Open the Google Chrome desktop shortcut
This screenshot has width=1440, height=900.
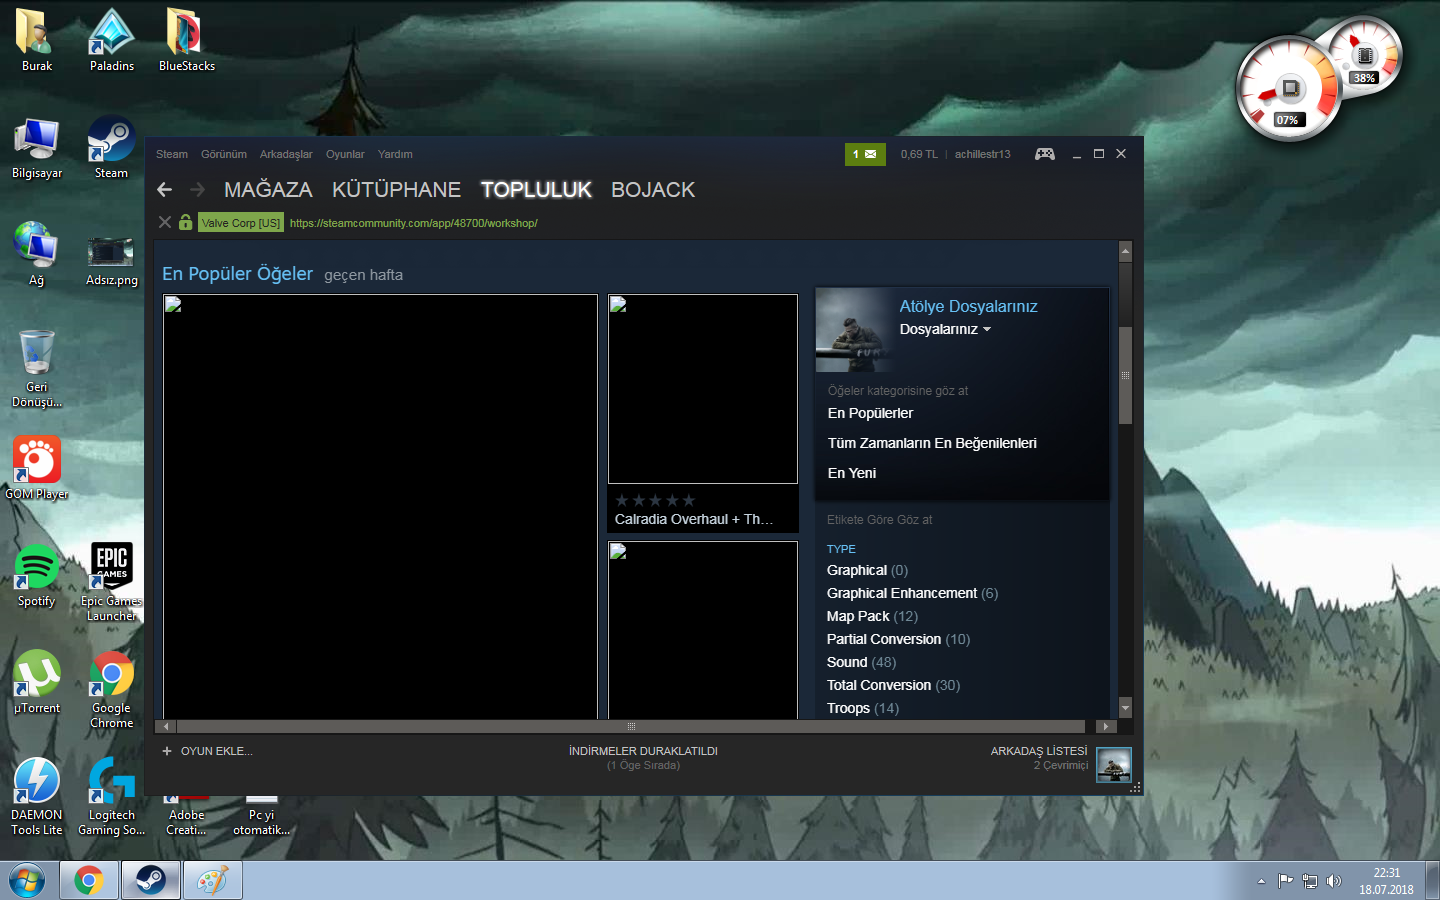click(x=112, y=690)
